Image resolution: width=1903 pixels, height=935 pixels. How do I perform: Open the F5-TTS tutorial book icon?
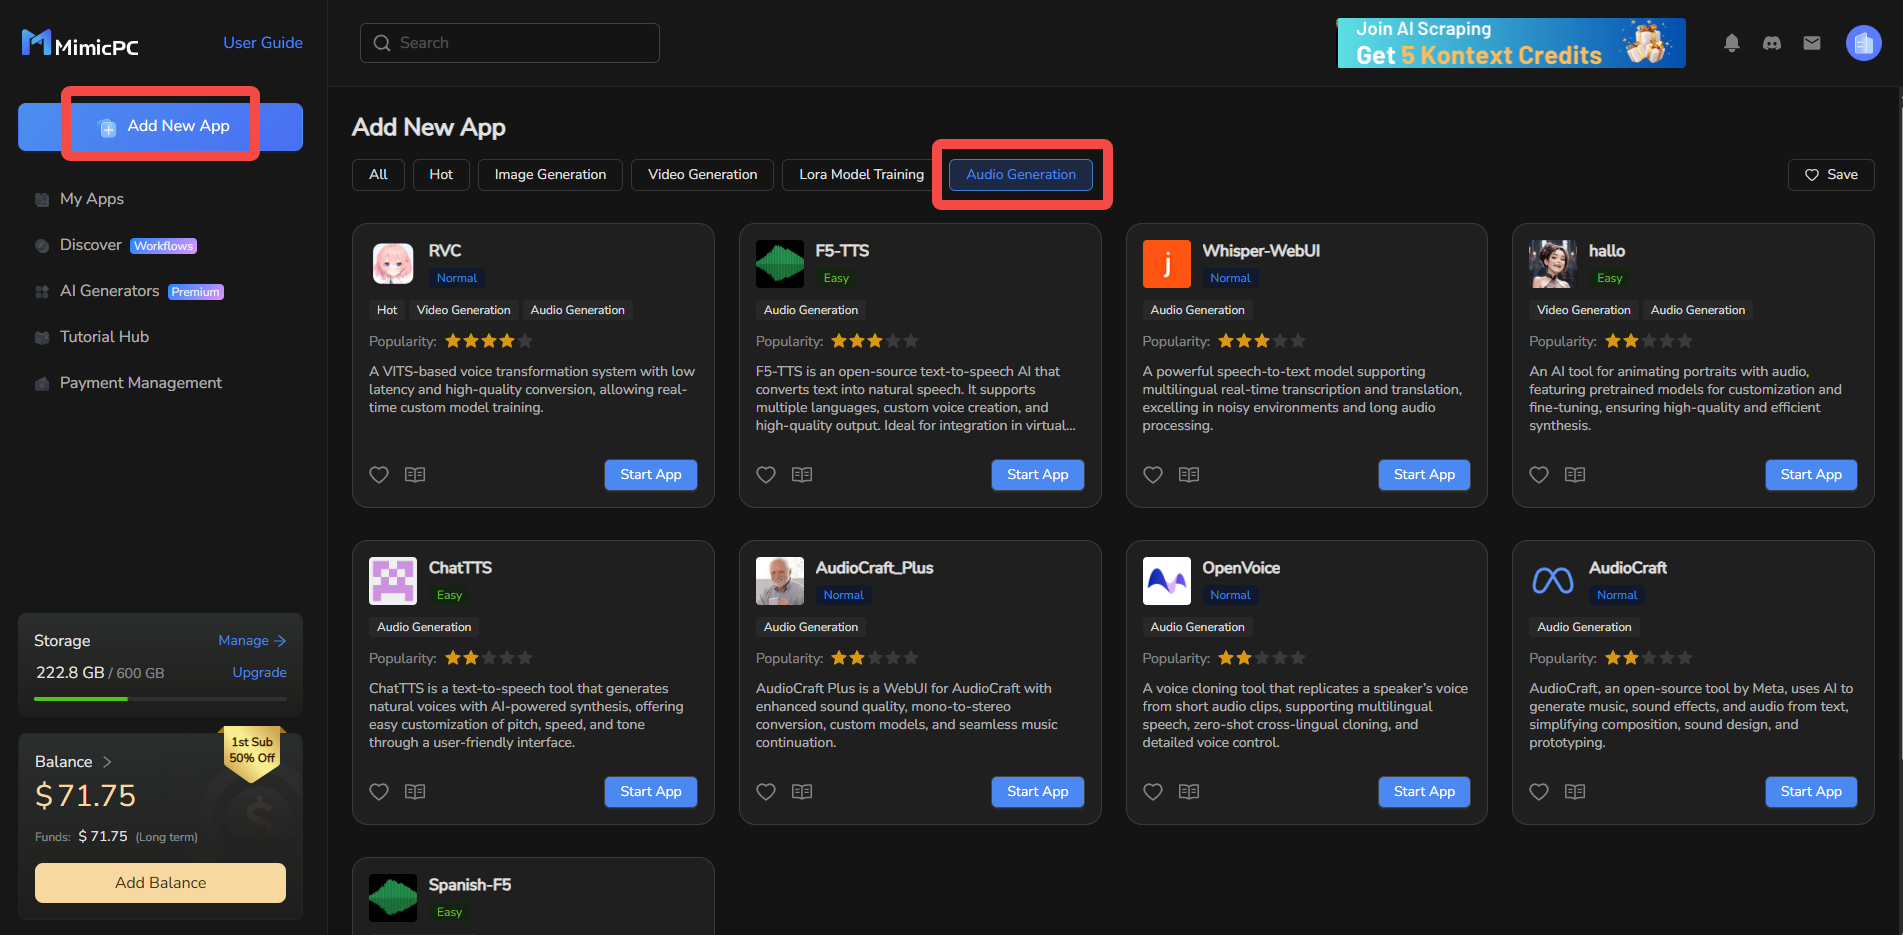point(802,475)
